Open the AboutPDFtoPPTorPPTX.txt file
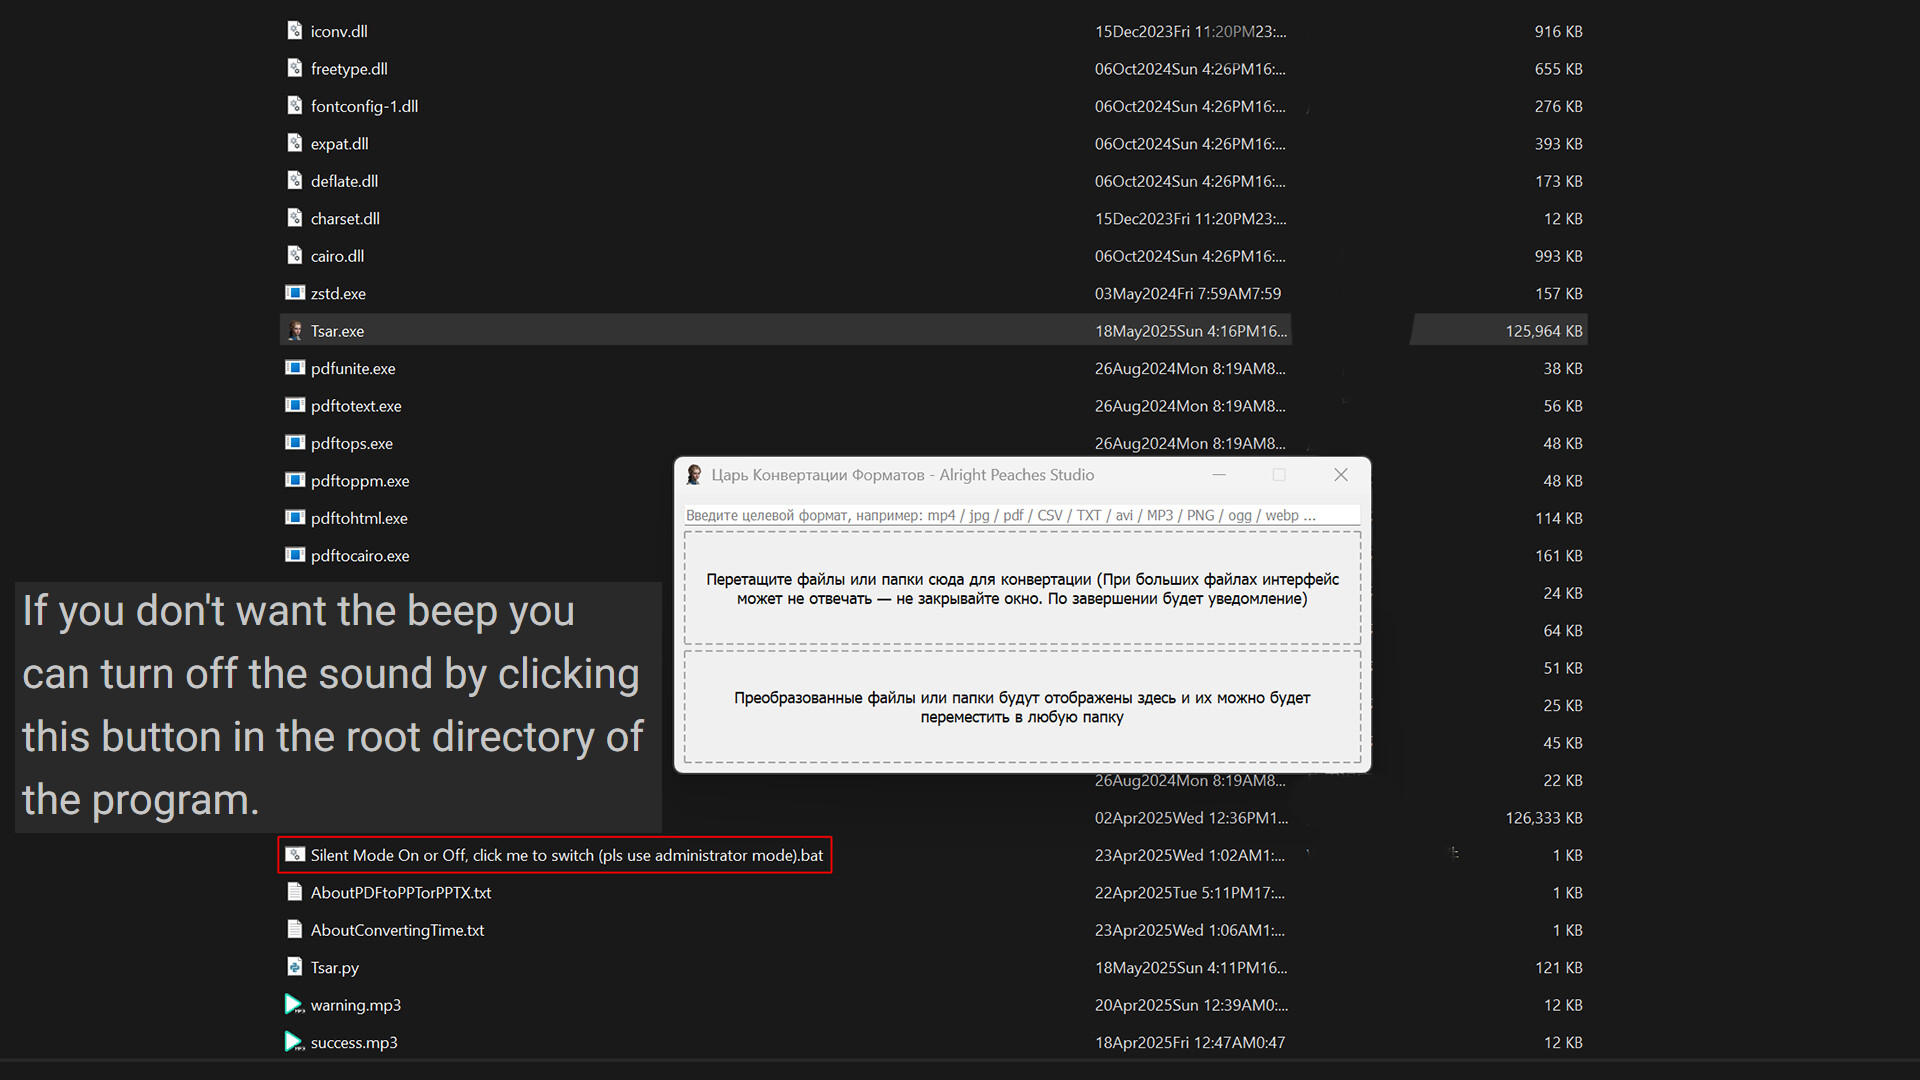 point(400,892)
